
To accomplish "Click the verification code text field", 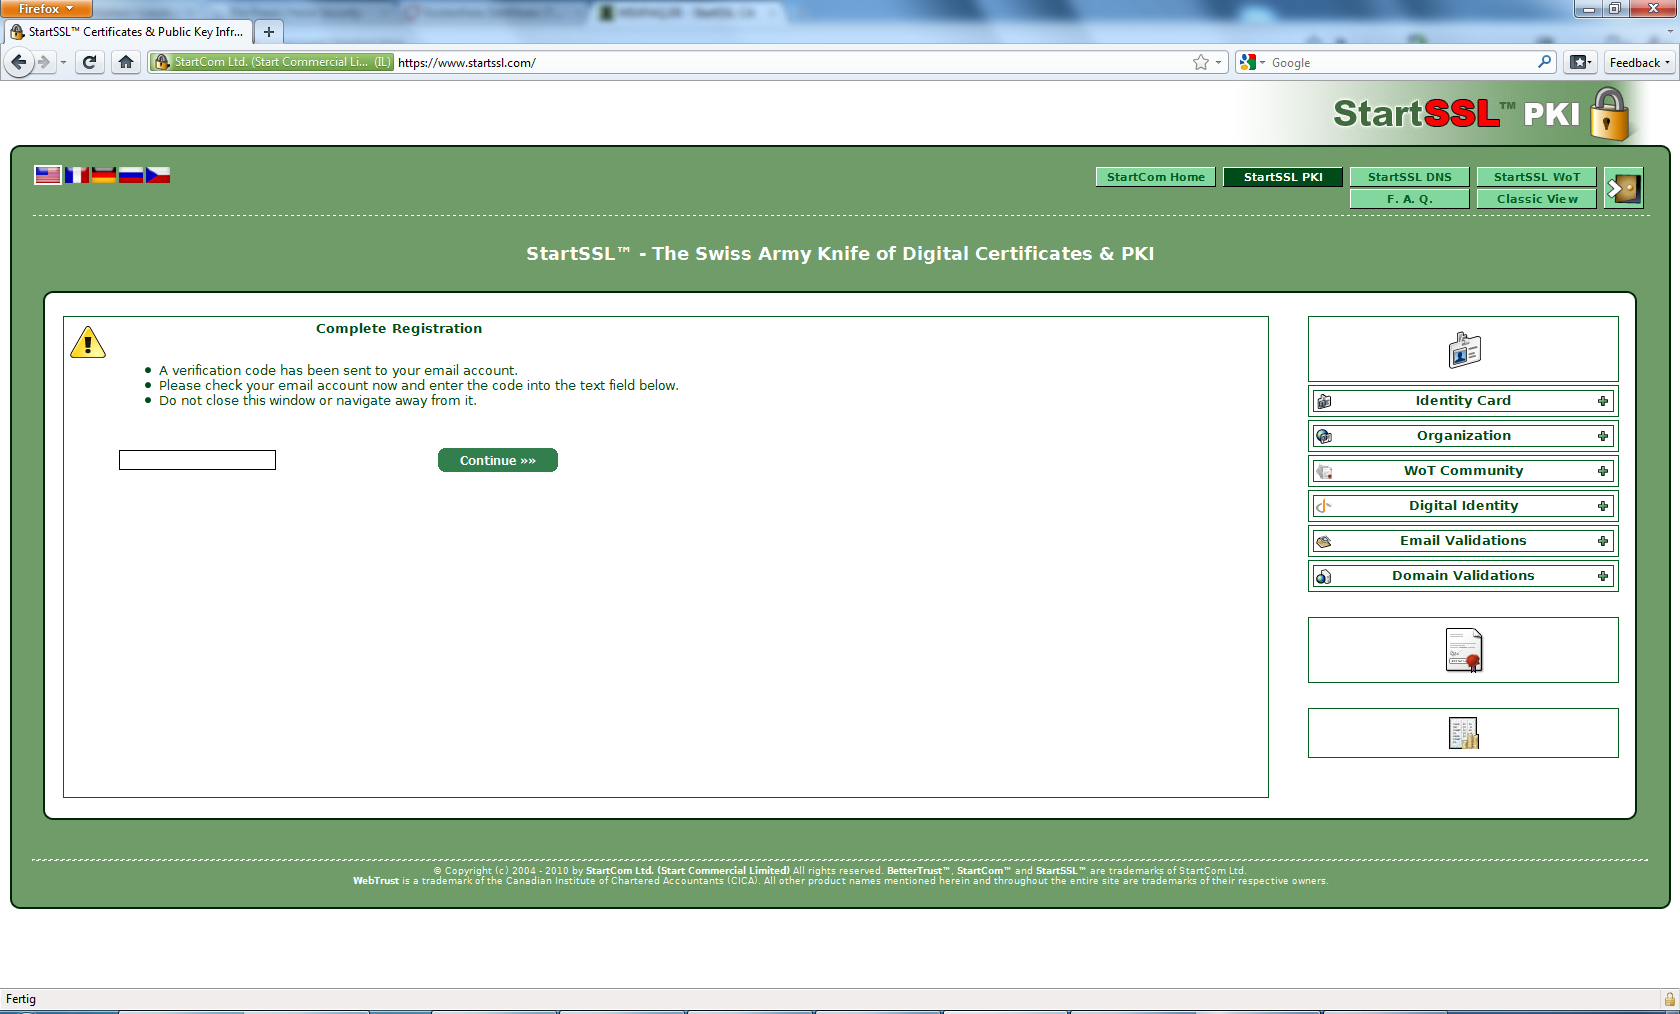I will pyautogui.click(x=197, y=460).
